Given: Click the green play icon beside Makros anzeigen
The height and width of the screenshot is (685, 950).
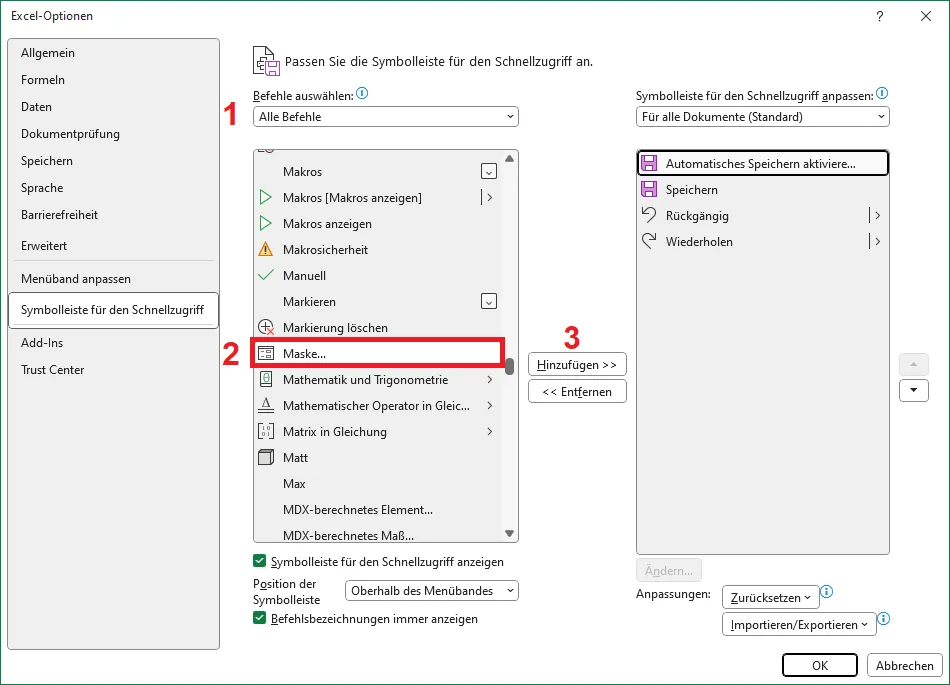Looking at the screenshot, I should (x=266, y=223).
